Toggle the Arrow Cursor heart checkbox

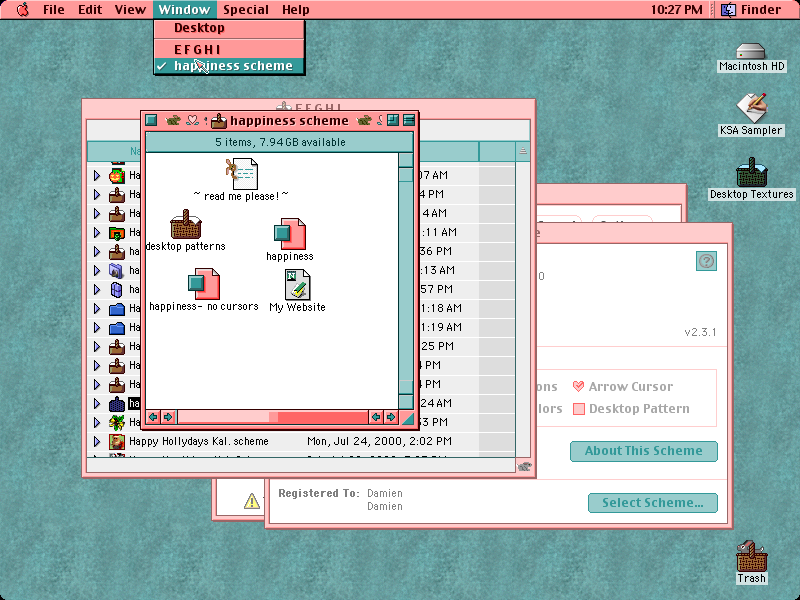[578, 386]
